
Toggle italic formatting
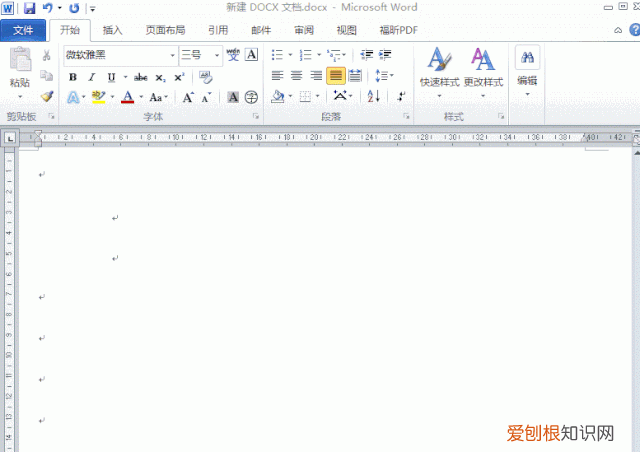(x=92, y=77)
